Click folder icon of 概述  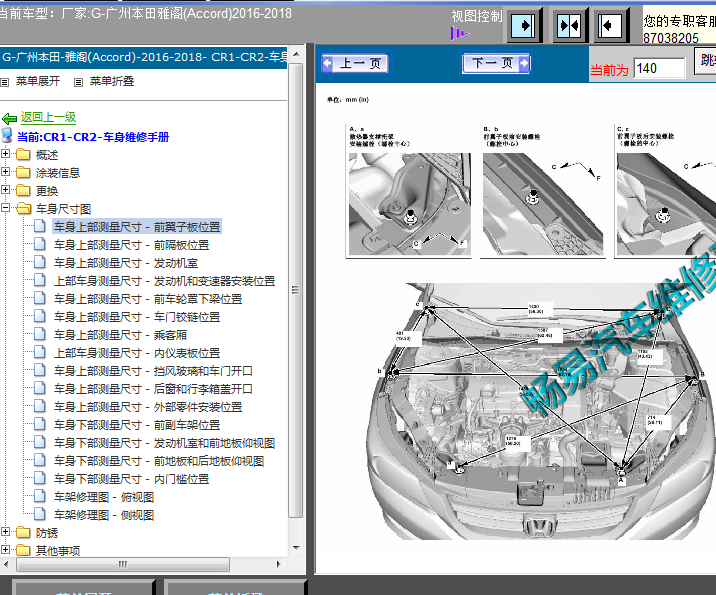(23, 155)
